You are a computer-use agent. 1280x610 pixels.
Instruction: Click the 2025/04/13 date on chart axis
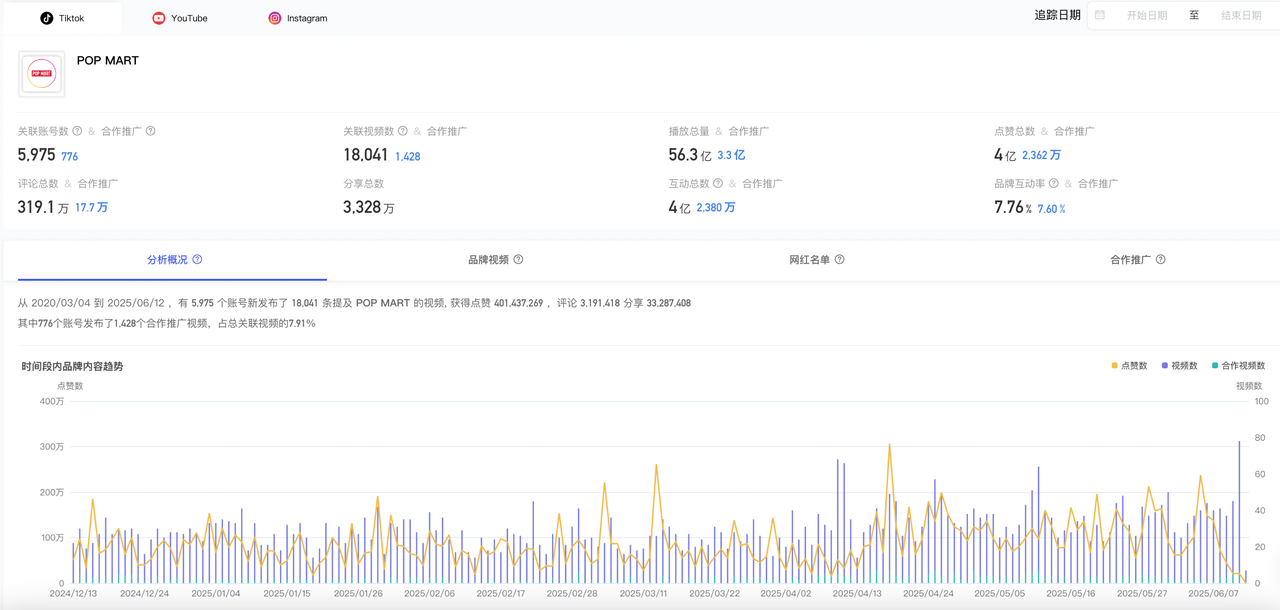pyautogui.click(x=856, y=593)
